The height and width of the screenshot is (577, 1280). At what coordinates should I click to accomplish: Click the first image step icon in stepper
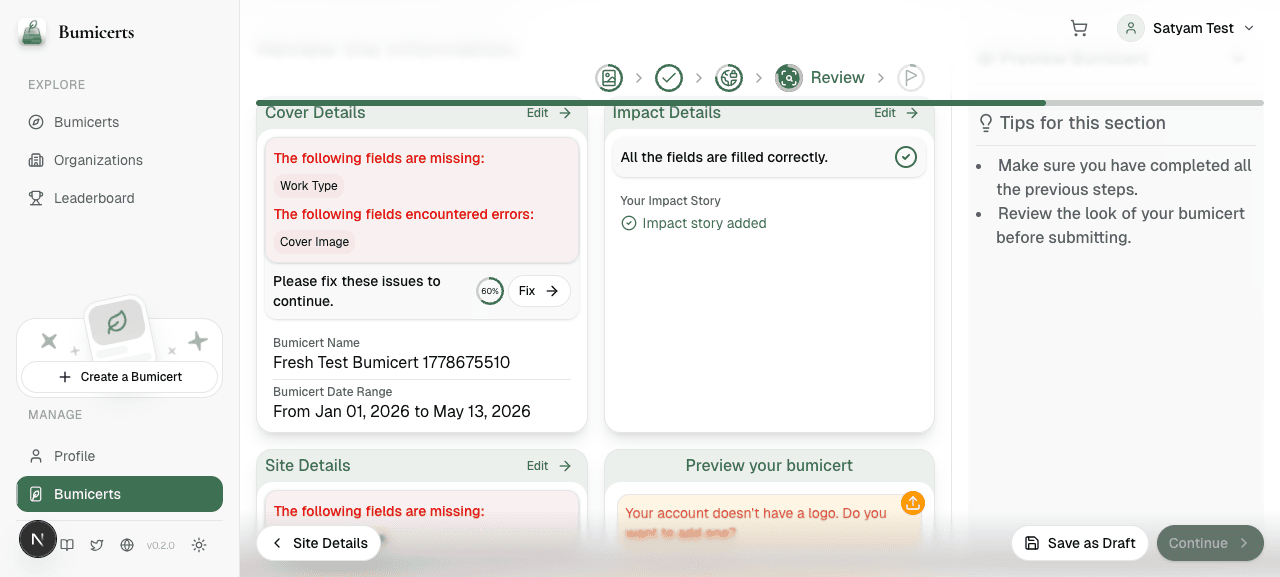[x=609, y=77]
